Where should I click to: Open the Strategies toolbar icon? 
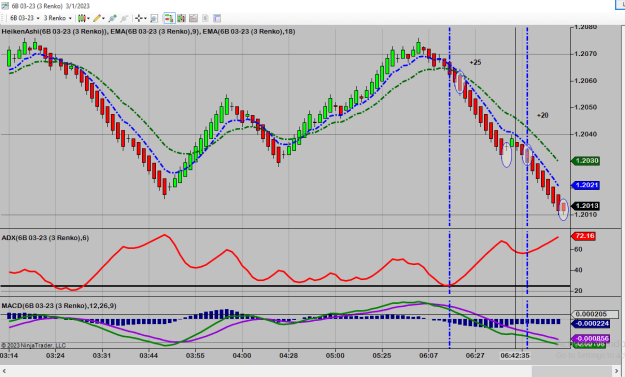(205, 18)
